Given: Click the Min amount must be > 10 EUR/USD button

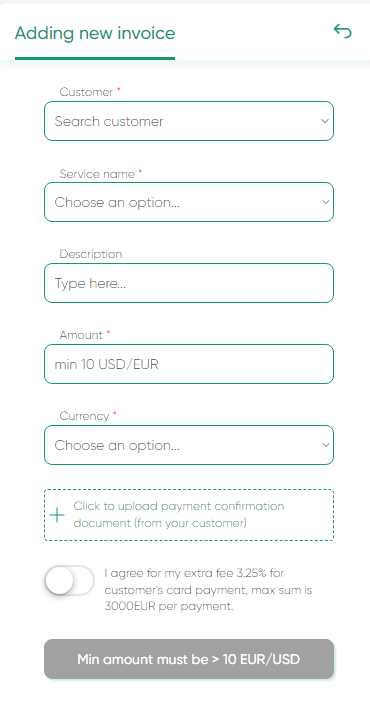Looking at the screenshot, I should tap(189, 659).
